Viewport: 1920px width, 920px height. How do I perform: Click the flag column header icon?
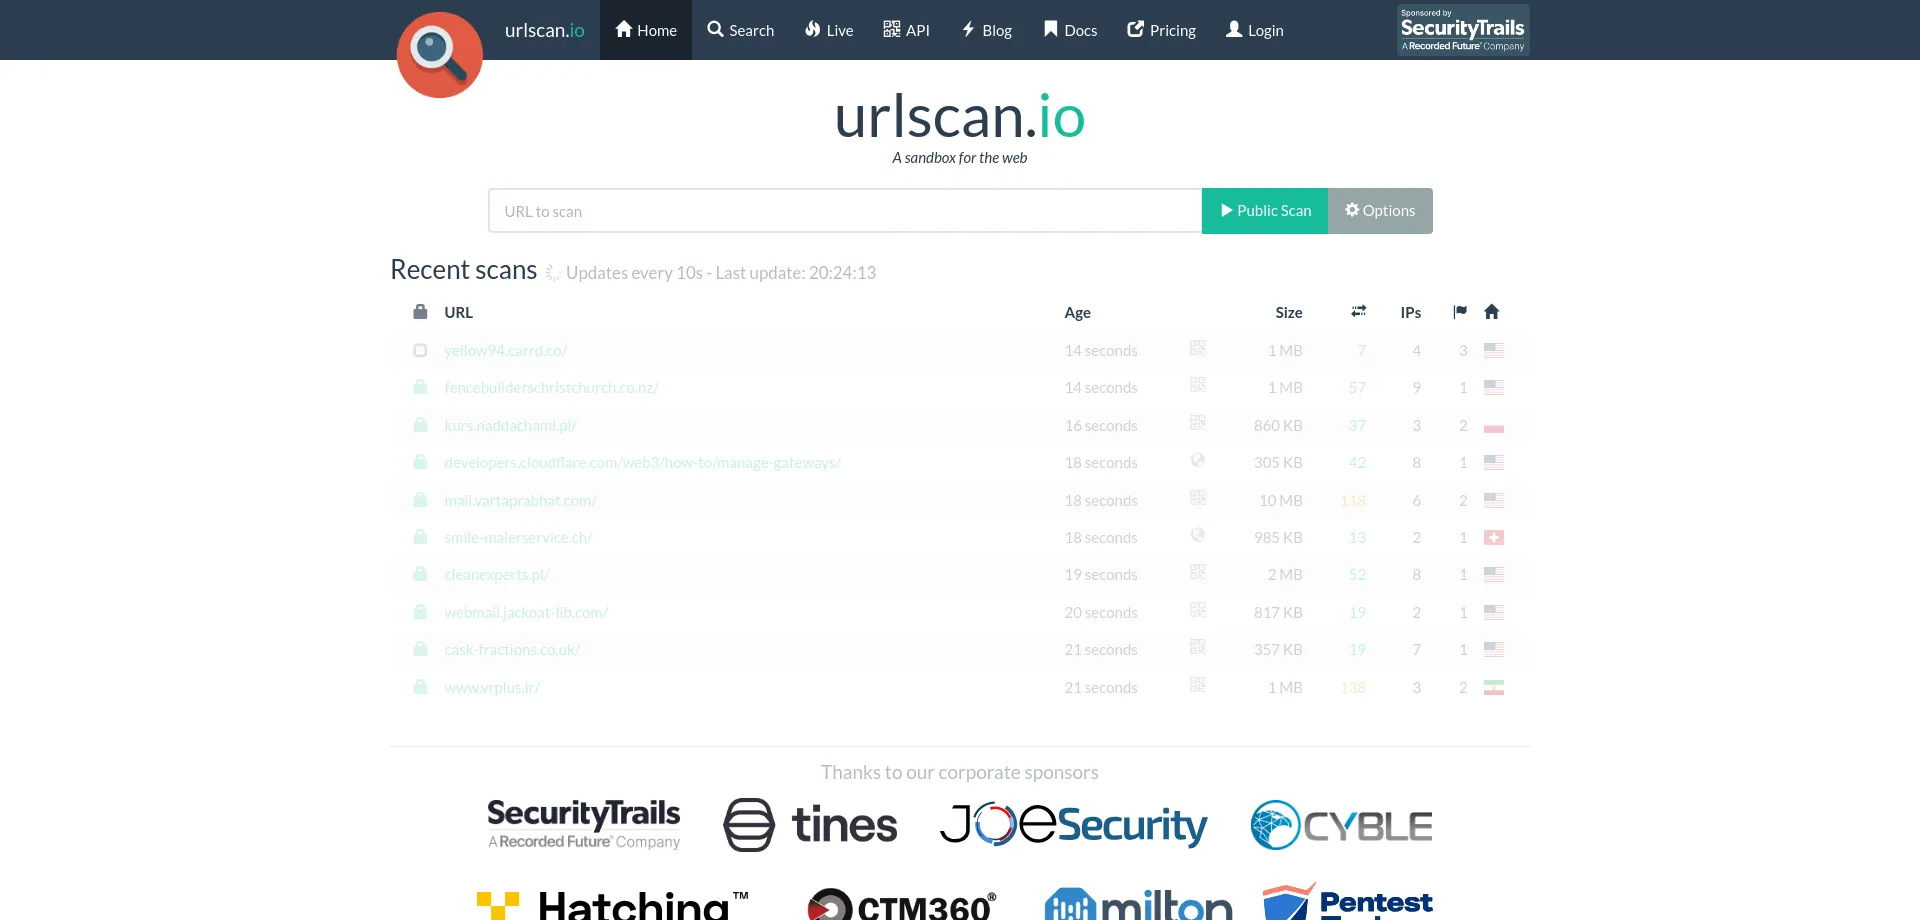pyautogui.click(x=1460, y=312)
